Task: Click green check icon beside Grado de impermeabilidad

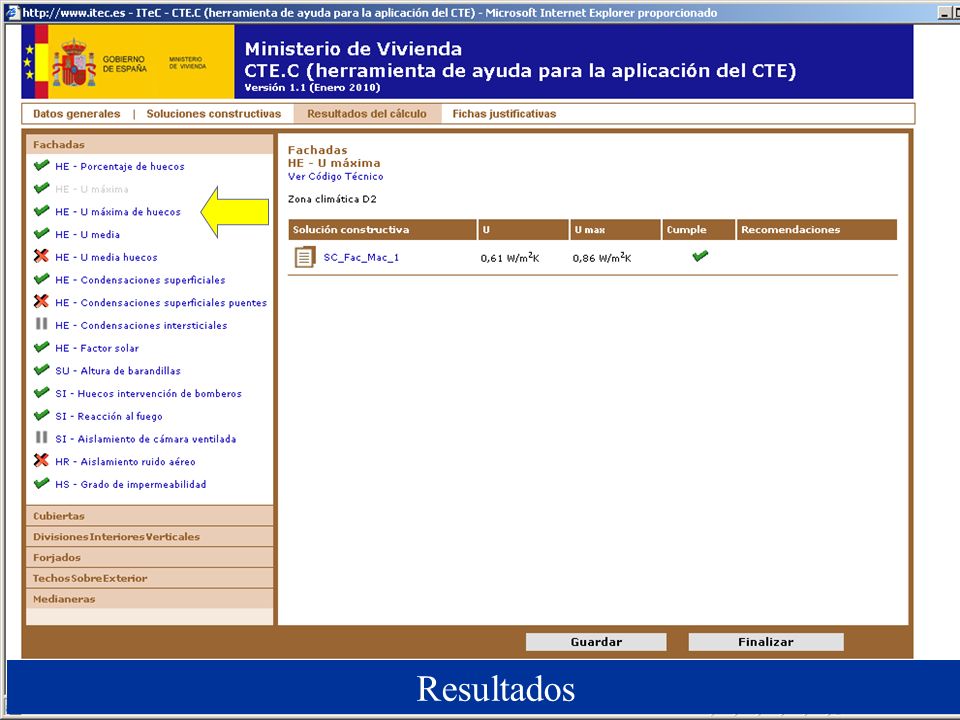Action: coord(42,483)
